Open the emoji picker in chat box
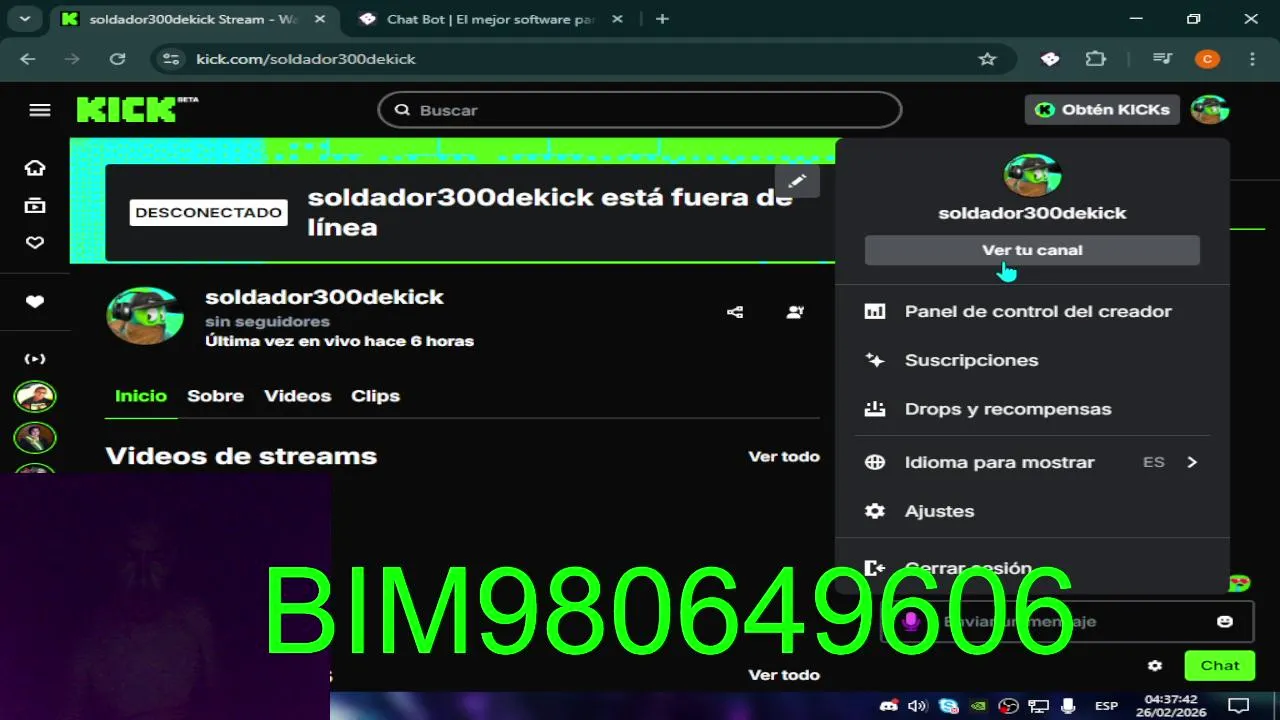 pyautogui.click(x=1225, y=622)
